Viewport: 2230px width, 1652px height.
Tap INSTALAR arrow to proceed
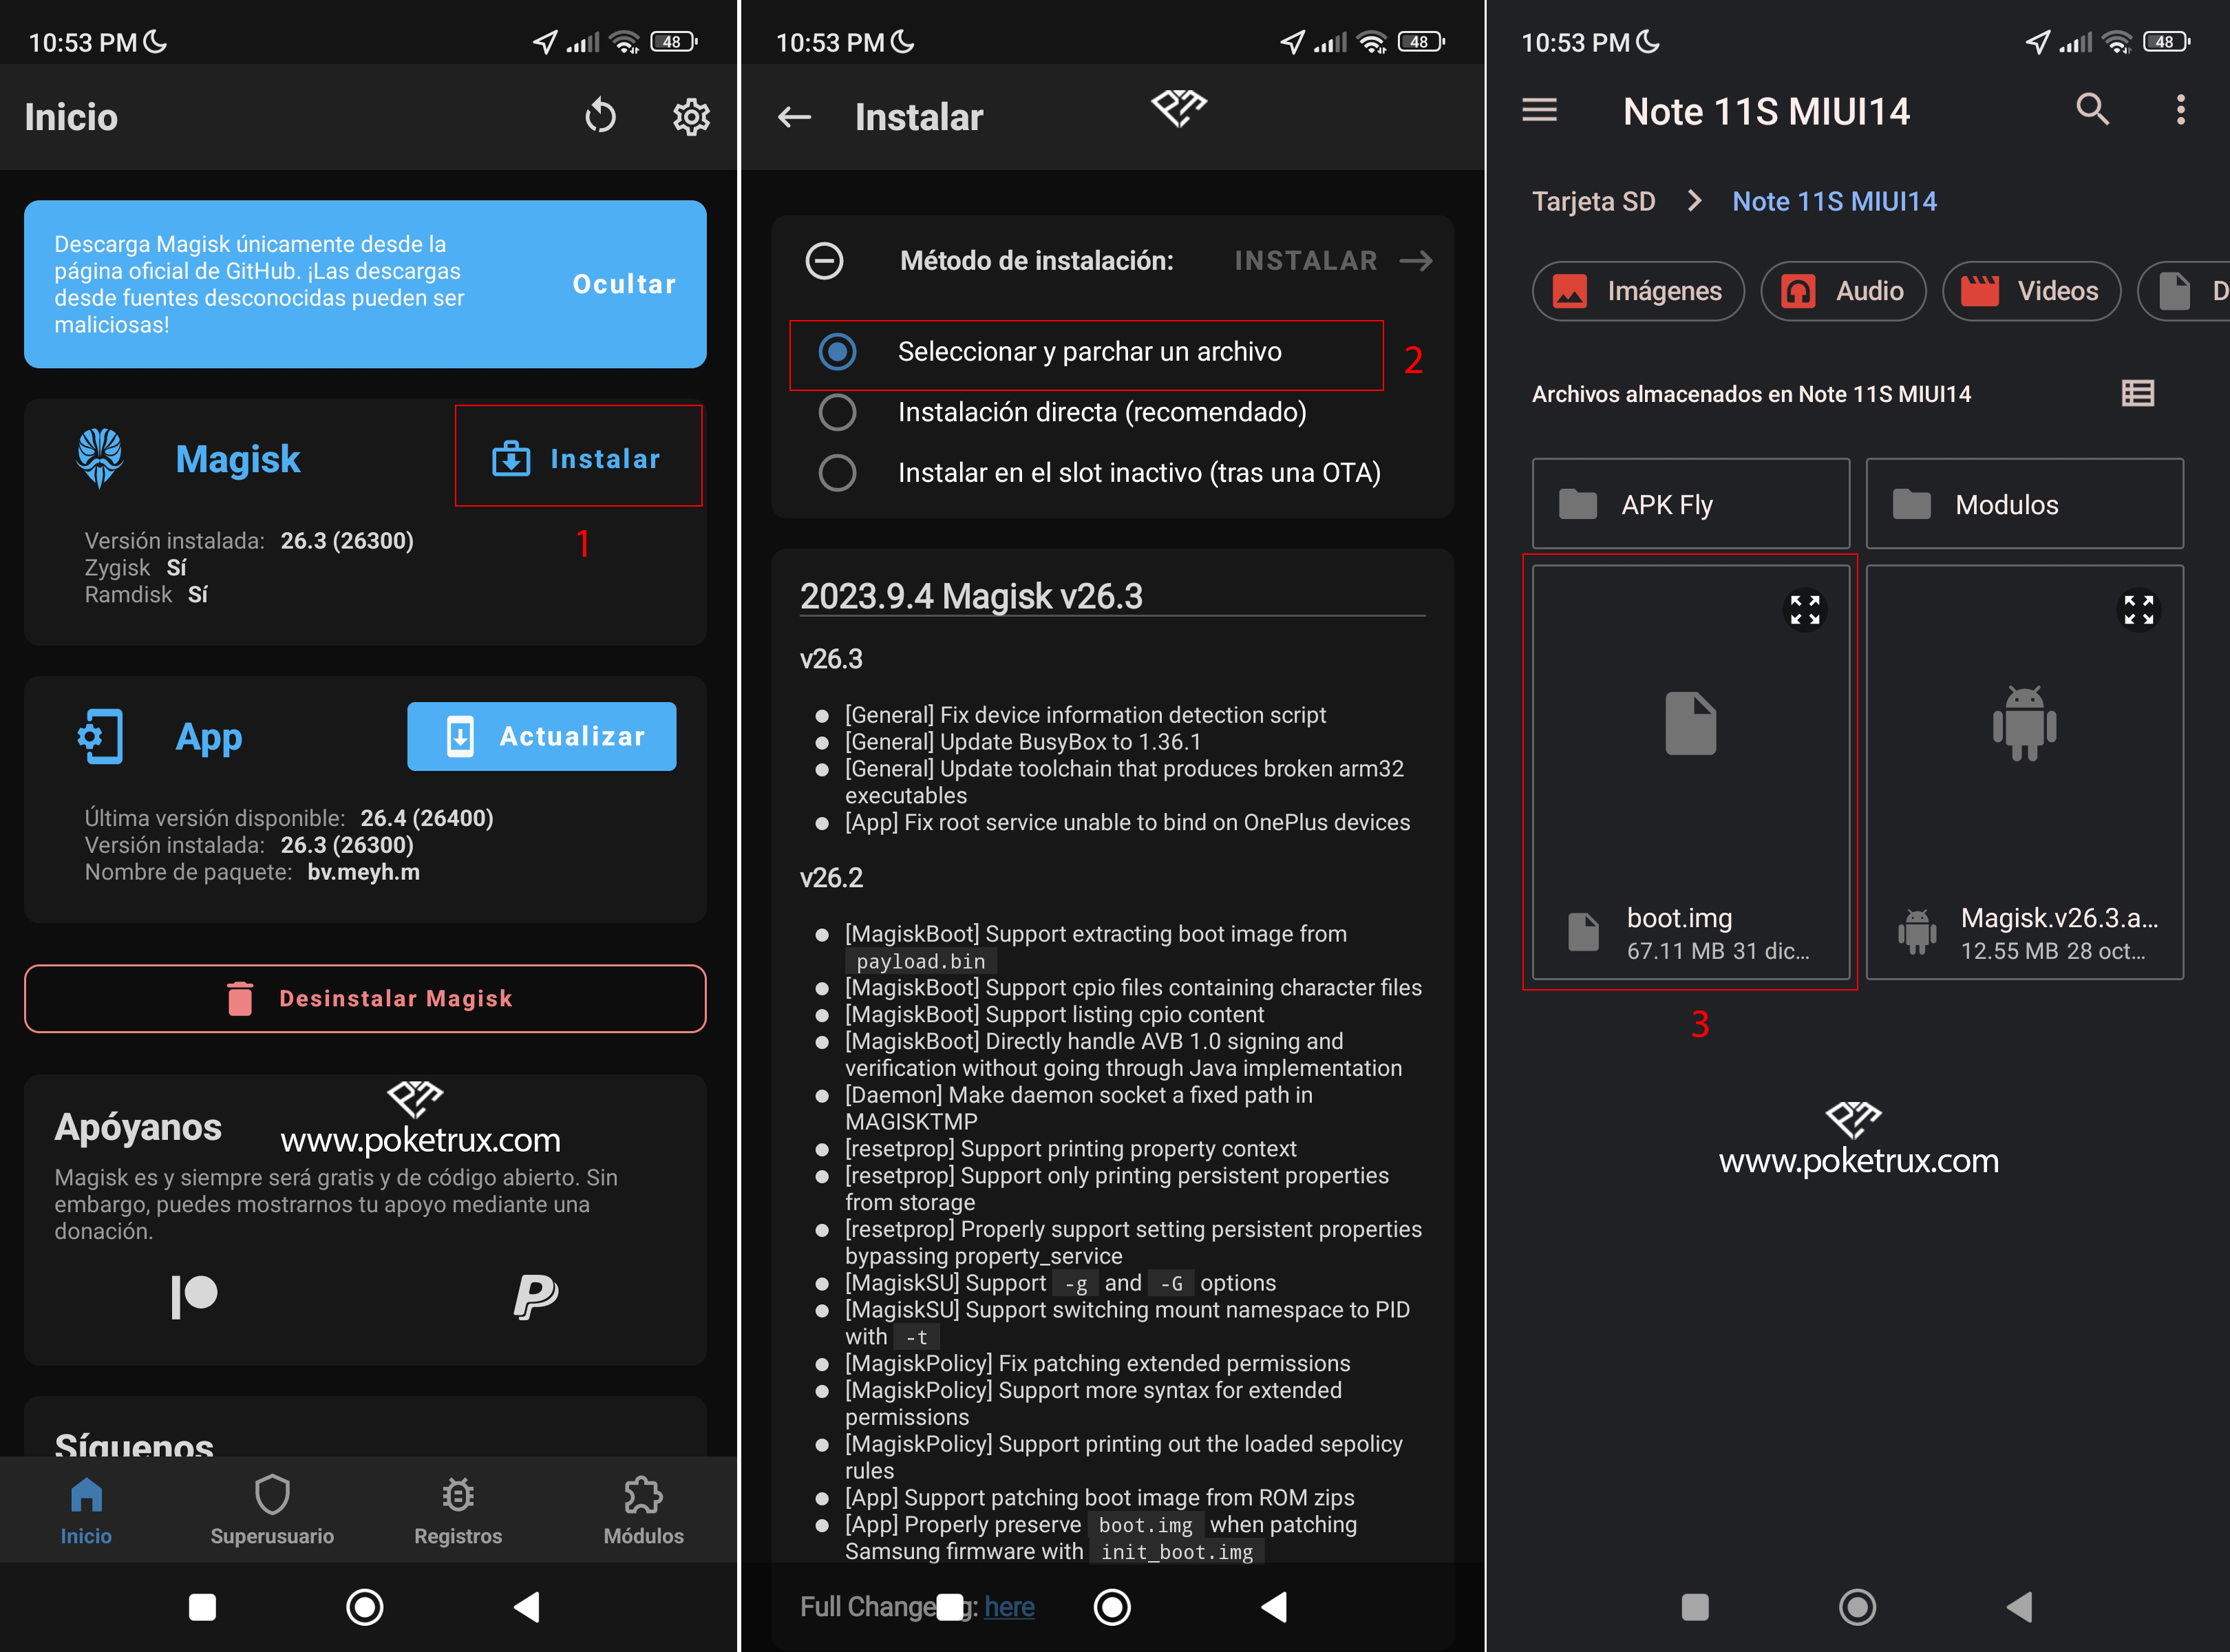tap(1333, 261)
